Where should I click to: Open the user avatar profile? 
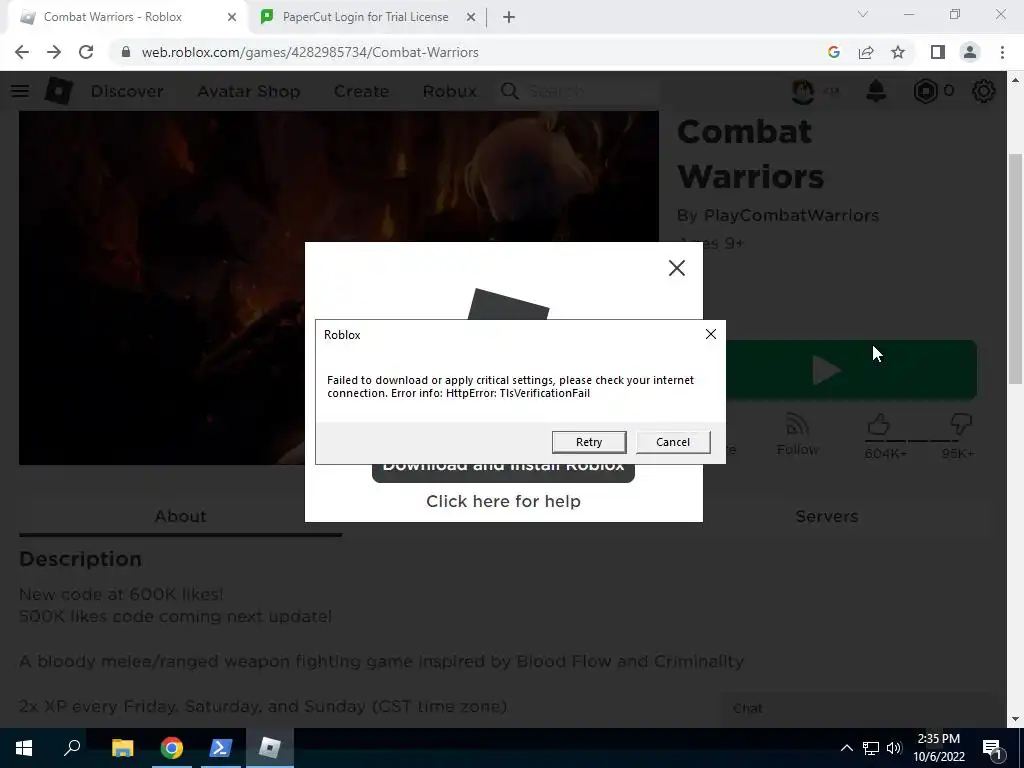tap(803, 91)
